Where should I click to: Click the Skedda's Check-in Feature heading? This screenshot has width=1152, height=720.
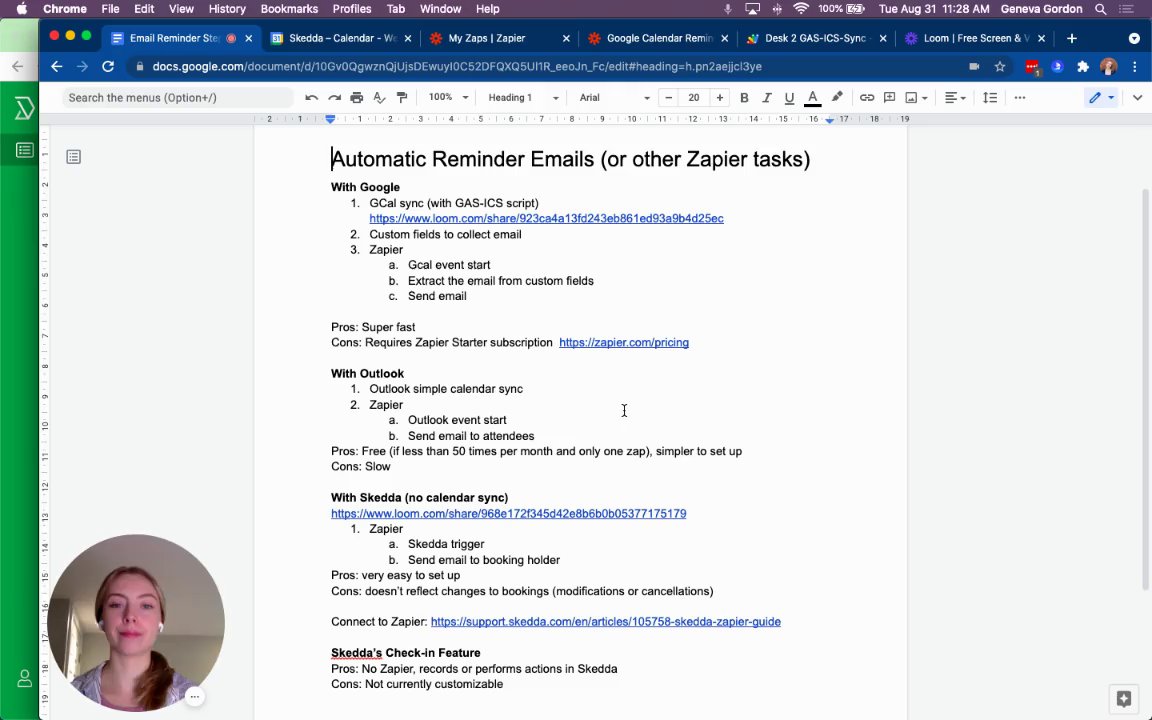click(x=406, y=653)
